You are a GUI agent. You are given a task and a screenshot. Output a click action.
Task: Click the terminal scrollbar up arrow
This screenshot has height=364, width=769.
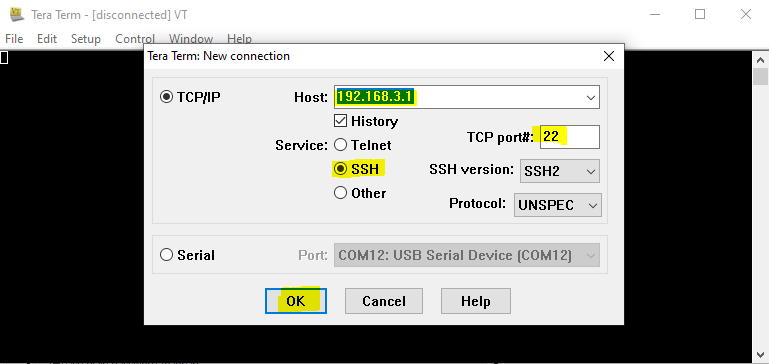pyautogui.click(x=761, y=60)
